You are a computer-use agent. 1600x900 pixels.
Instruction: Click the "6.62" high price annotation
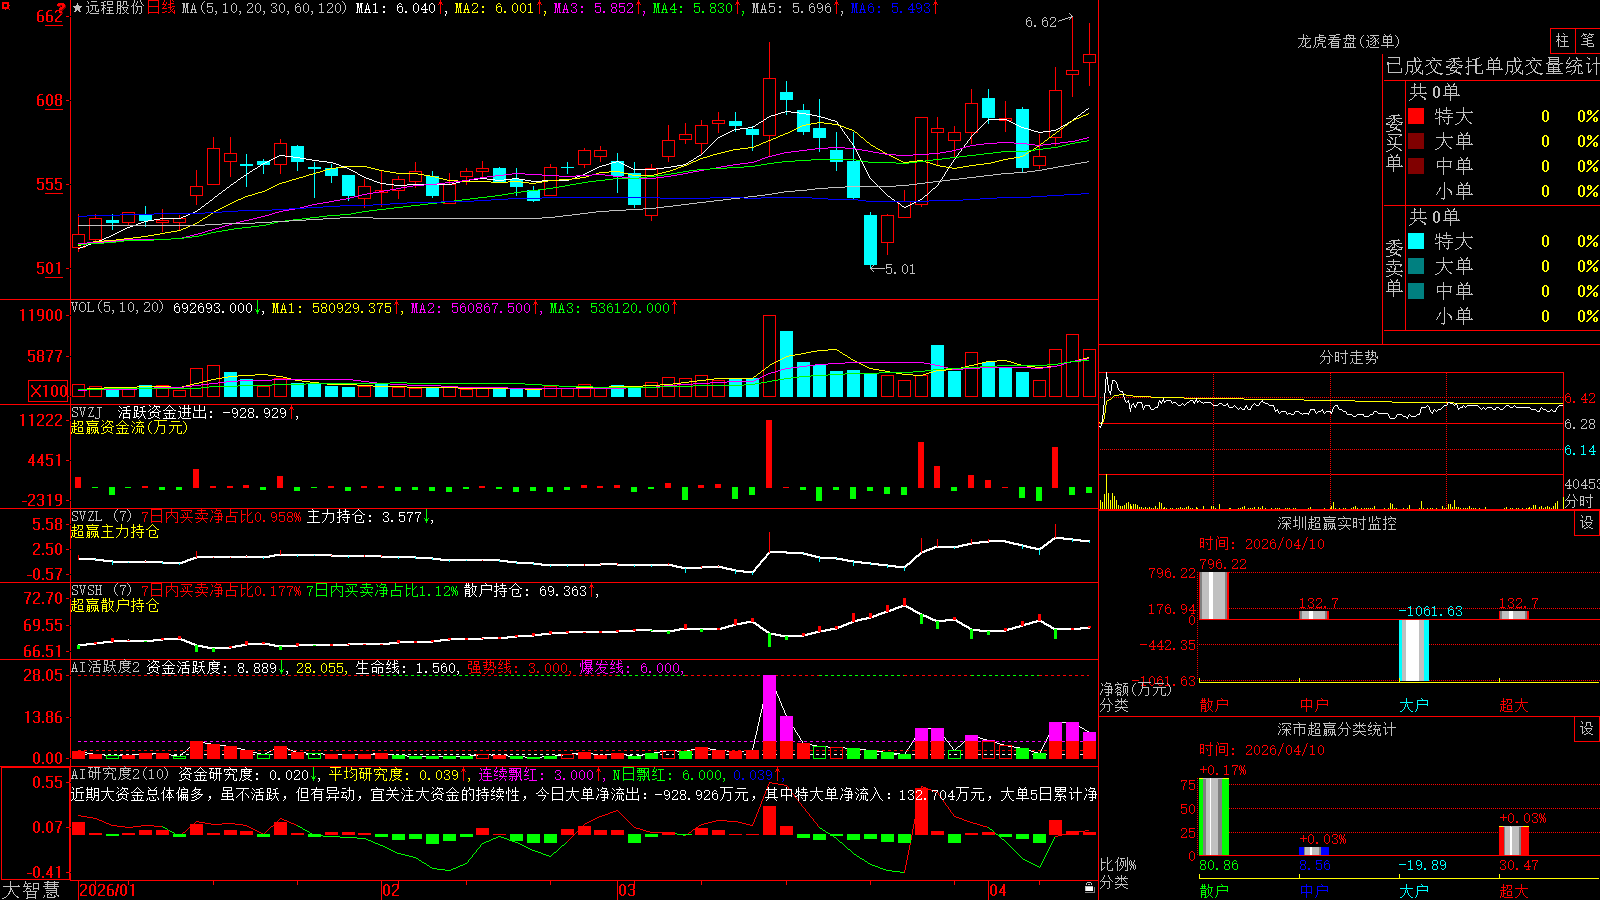(x=1040, y=22)
